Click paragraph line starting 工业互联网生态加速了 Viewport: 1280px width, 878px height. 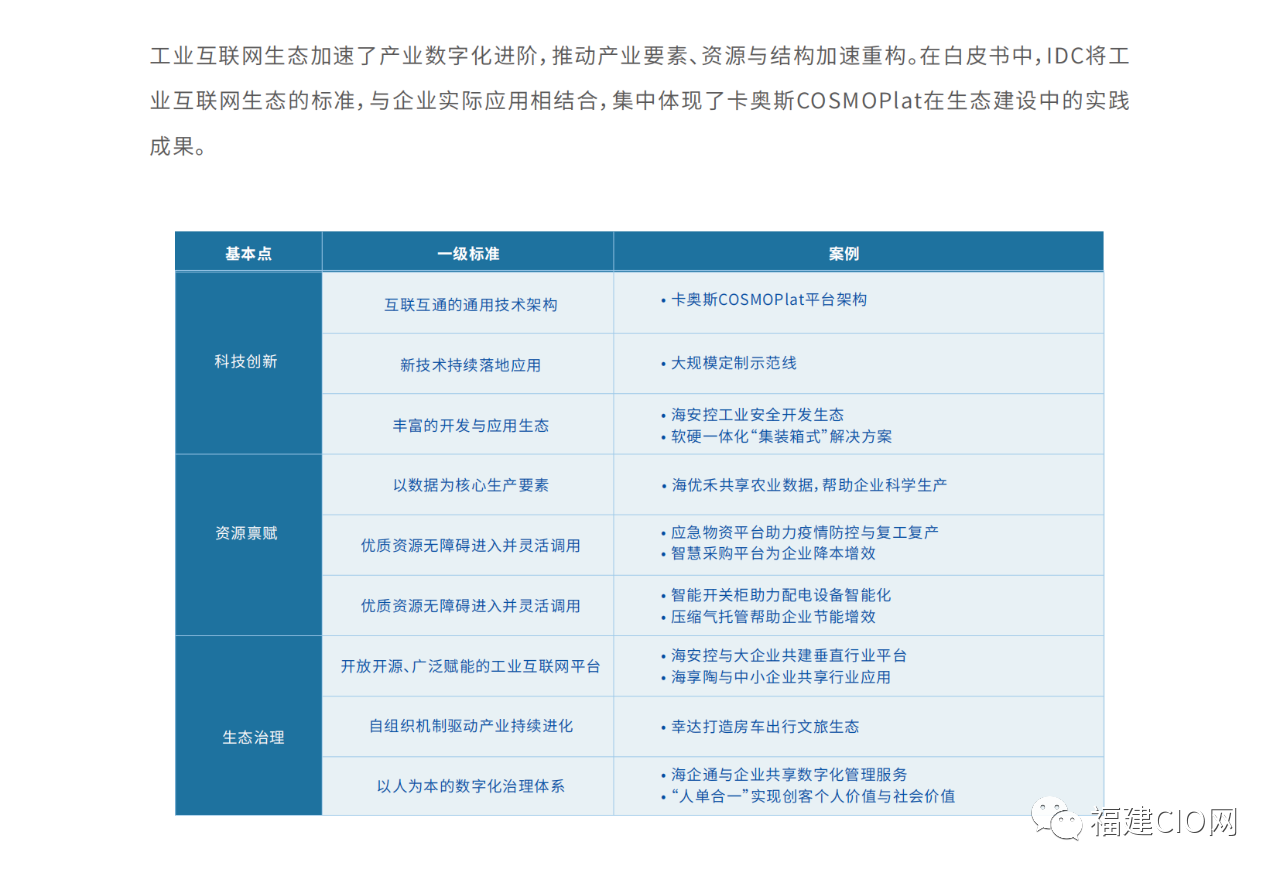coord(640,56)
